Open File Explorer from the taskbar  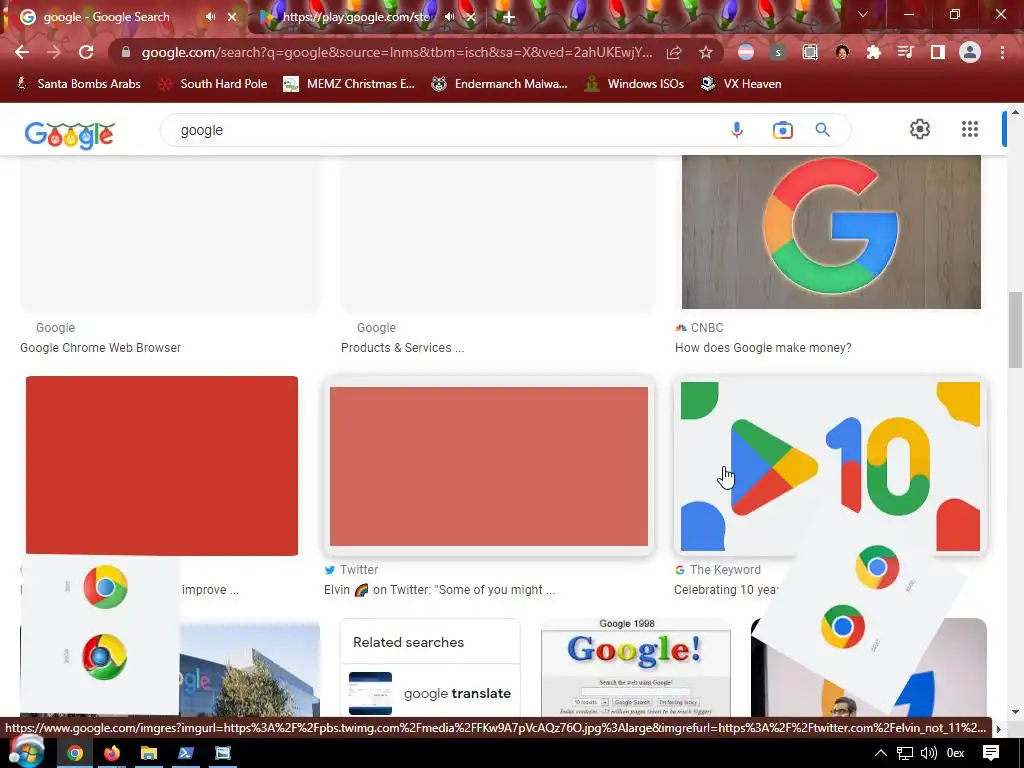click(x=149, y=754)
